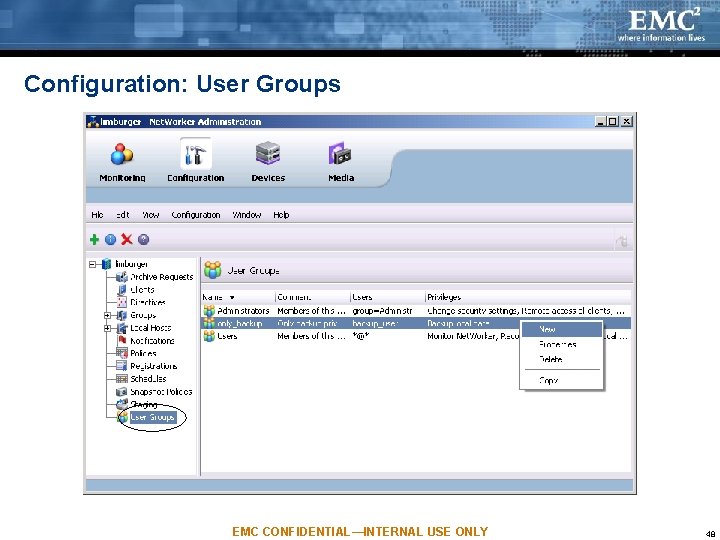This screenshot has height=540, width=720.
Task: Select Notifications label in the tree
Action: coord(152,341)
